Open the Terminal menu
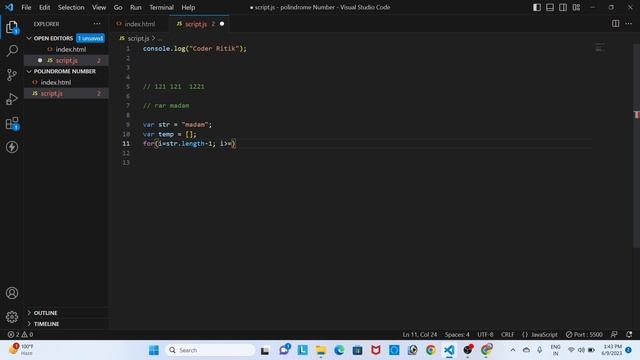Image resolution: width=640 pixels, height=360 pixels. pos(161,7)
